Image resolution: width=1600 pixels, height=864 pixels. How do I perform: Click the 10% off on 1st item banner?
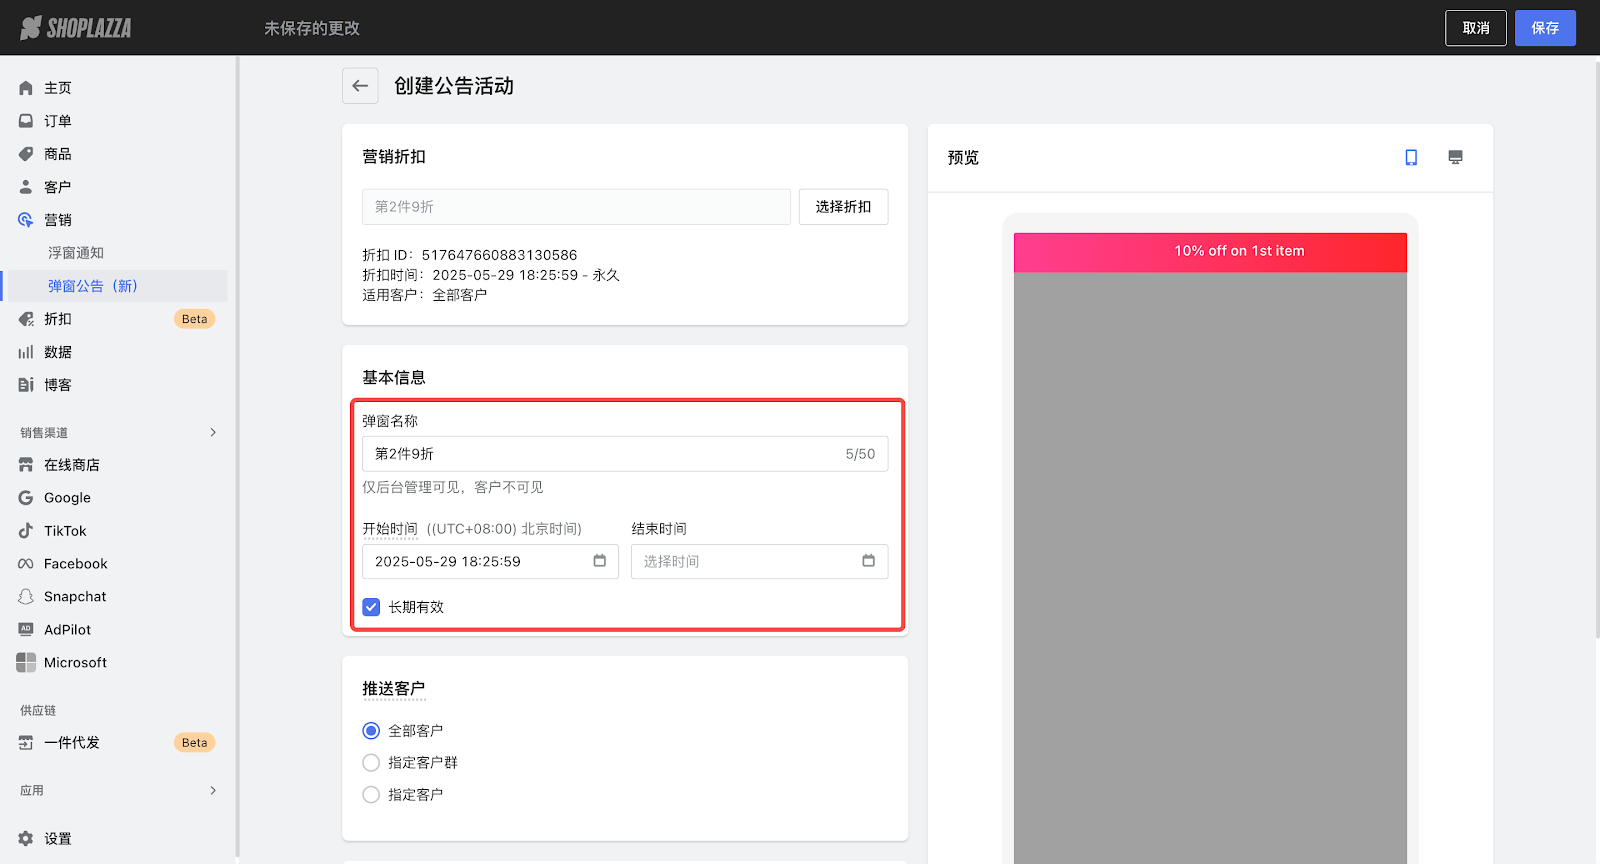(1210, 252)
